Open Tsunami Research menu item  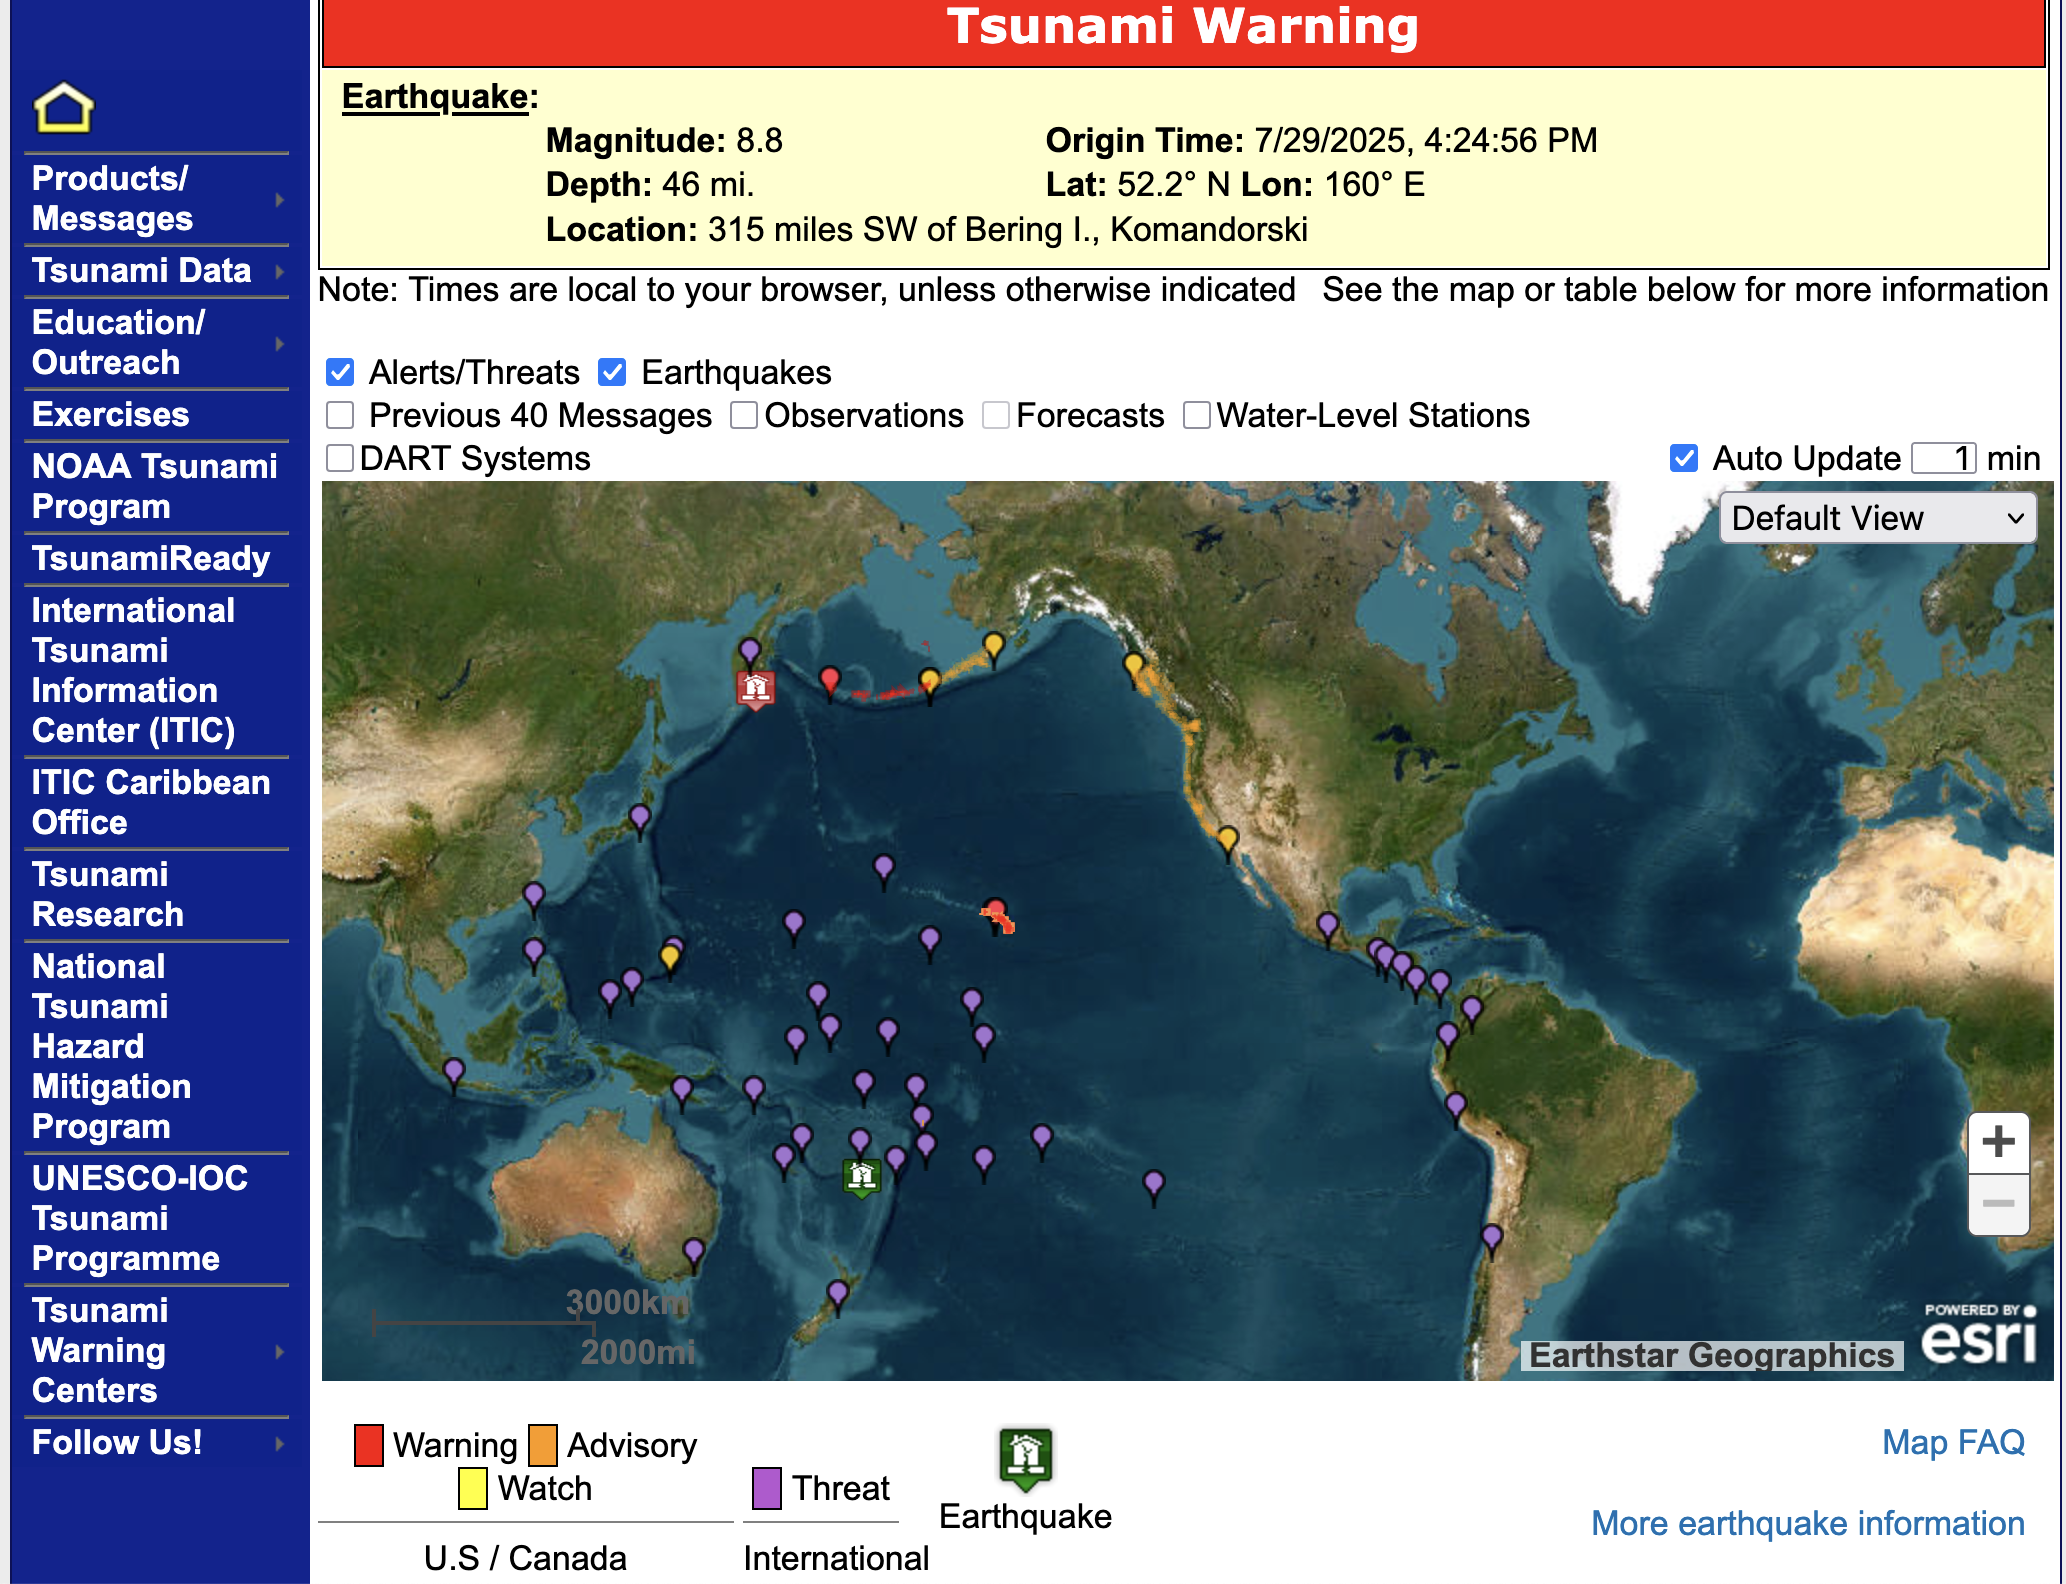(x=108, y=895)
